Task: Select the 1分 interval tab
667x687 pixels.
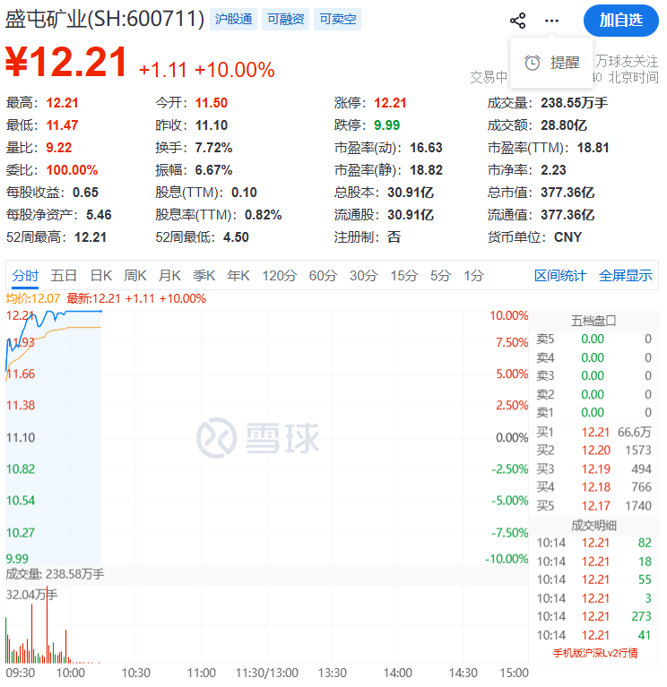Action: (x=473, y=276)
